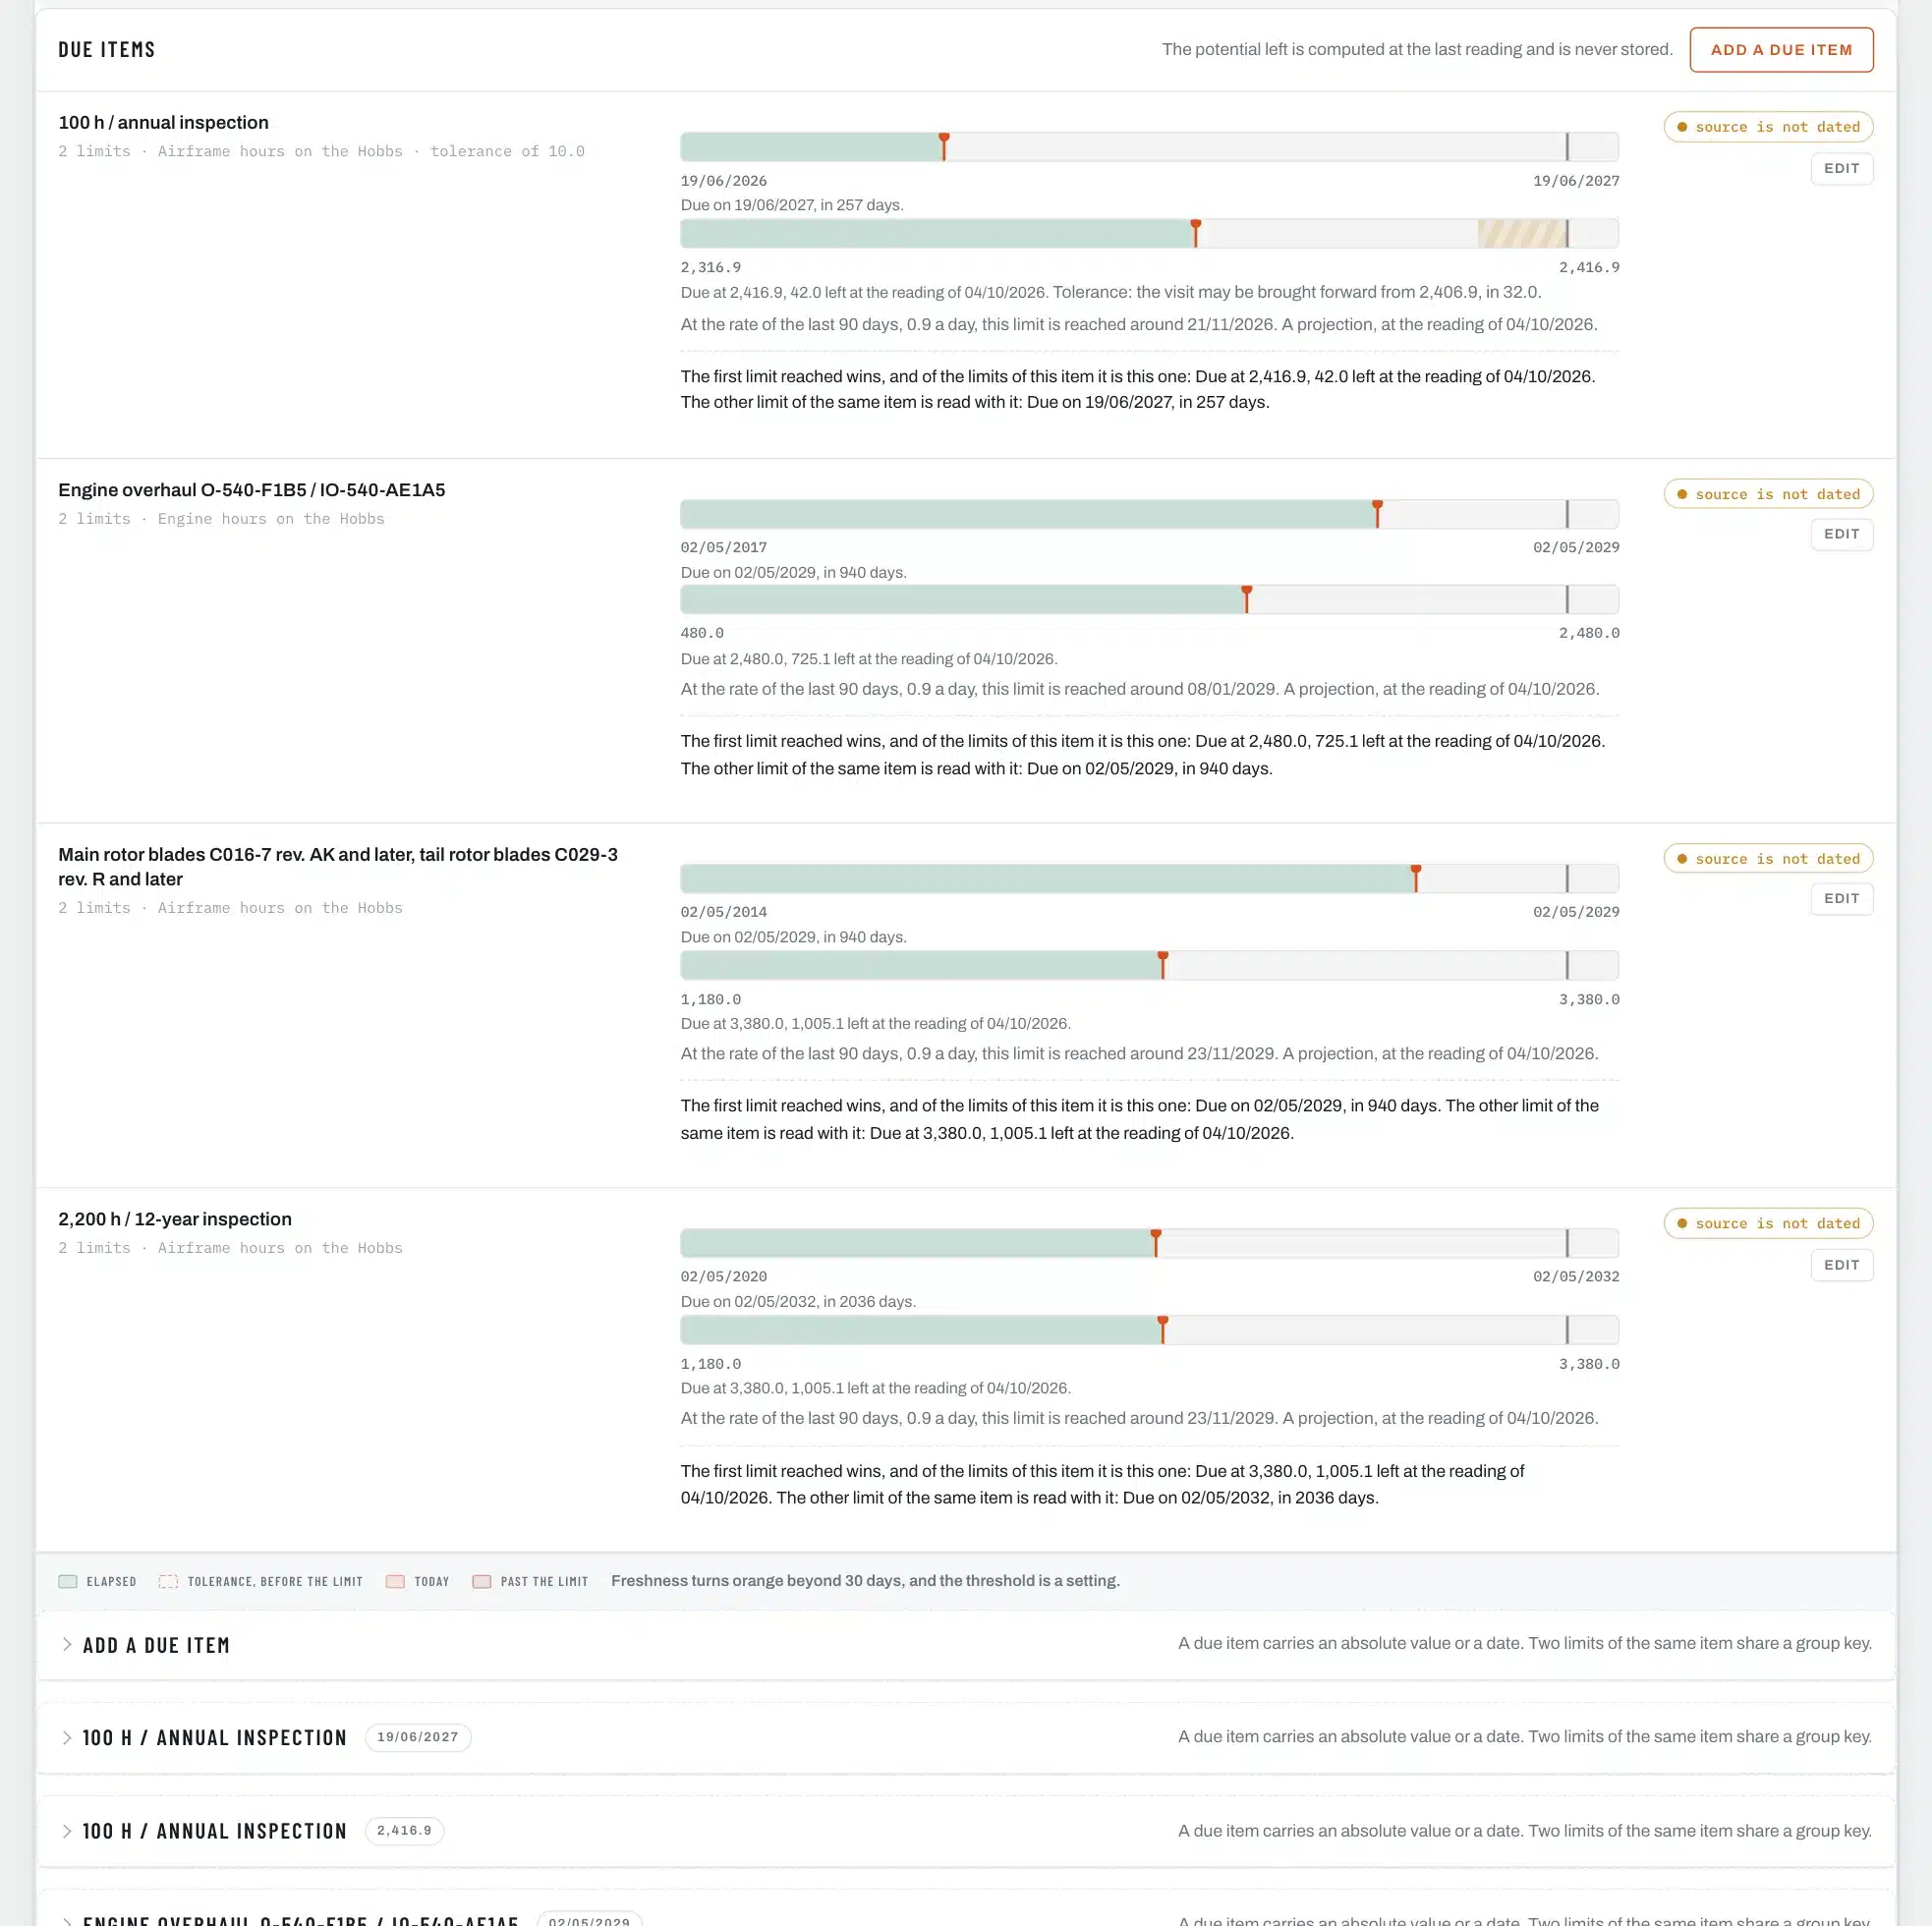The image size is (1932, 1926).
Task: Select the 'Engine overhaul O-540-F1B5 / IO-540-AE1A5' heading
Action: point(252,490)
